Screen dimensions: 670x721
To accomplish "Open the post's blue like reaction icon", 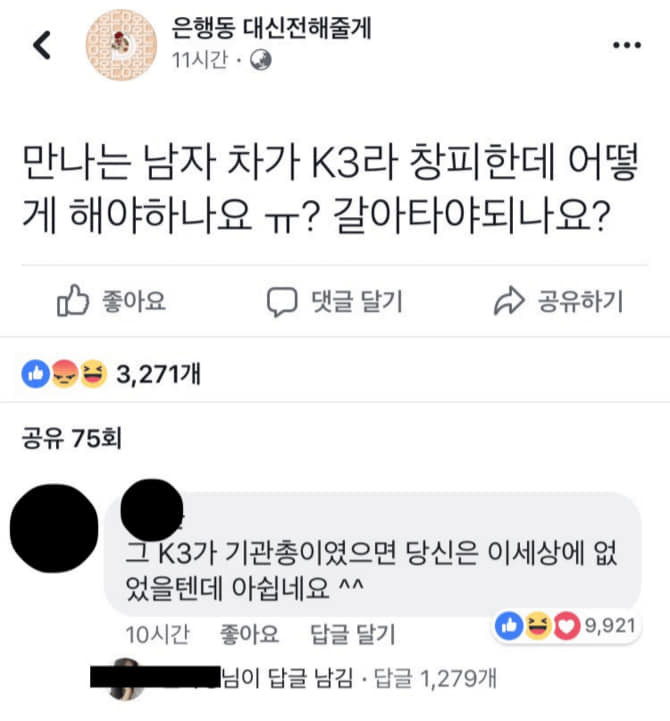I will 36,373.
